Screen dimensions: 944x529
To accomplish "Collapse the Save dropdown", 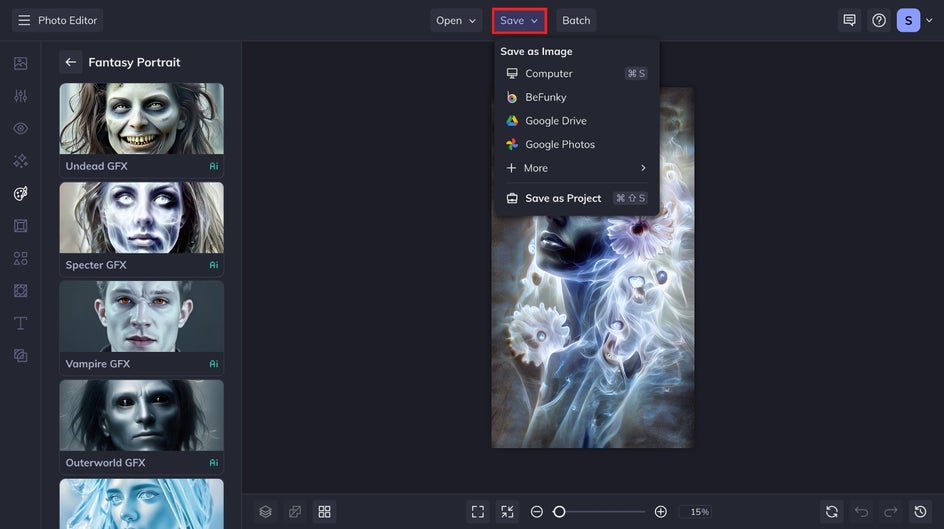I will coord(519,20).
